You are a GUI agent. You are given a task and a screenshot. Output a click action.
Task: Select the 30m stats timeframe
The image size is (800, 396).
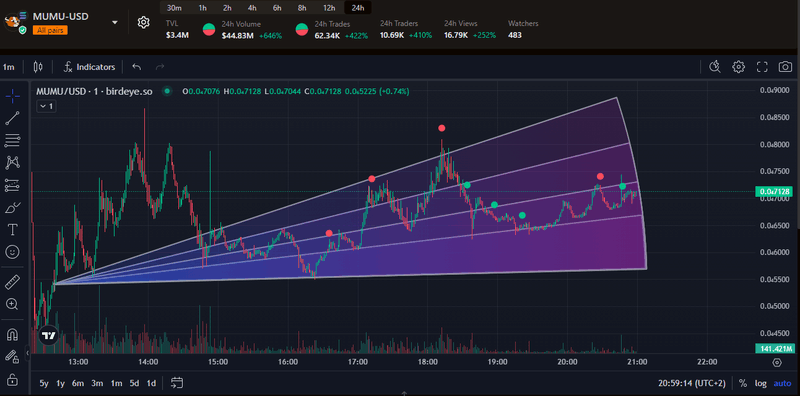[174, 8]
